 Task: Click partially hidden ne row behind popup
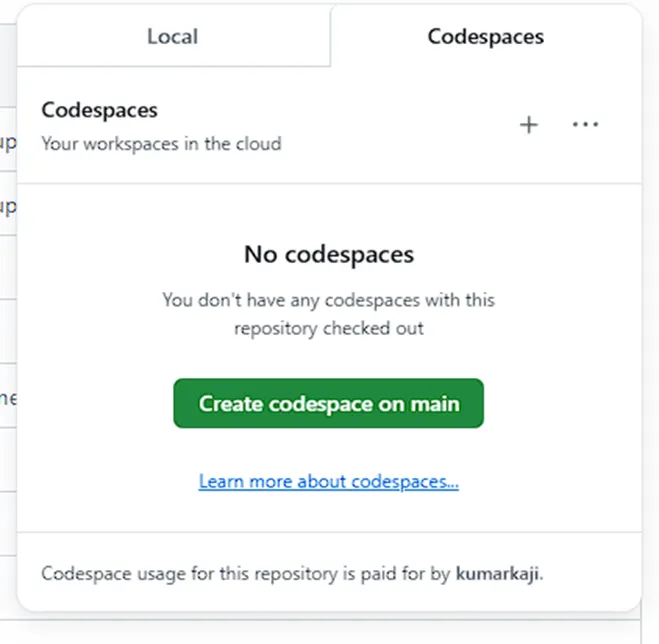pos(8,398)
